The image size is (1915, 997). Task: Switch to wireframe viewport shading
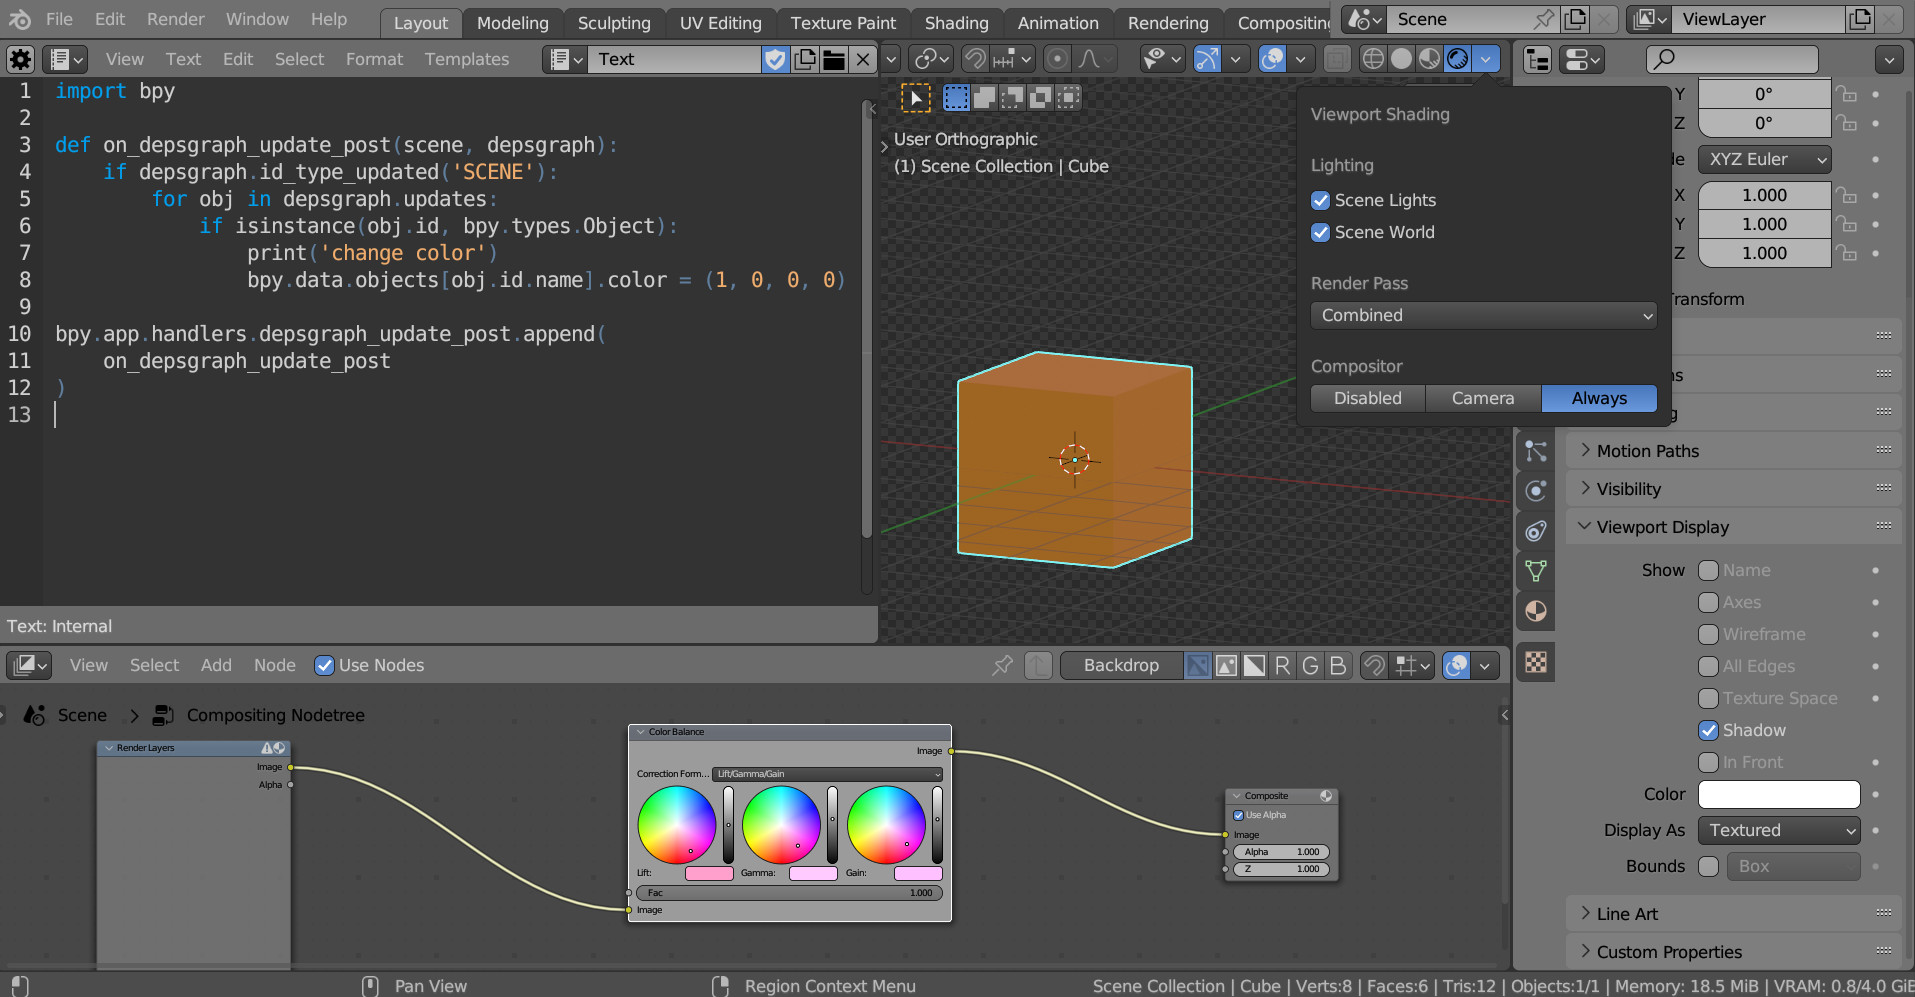(x=1374, y=60)
